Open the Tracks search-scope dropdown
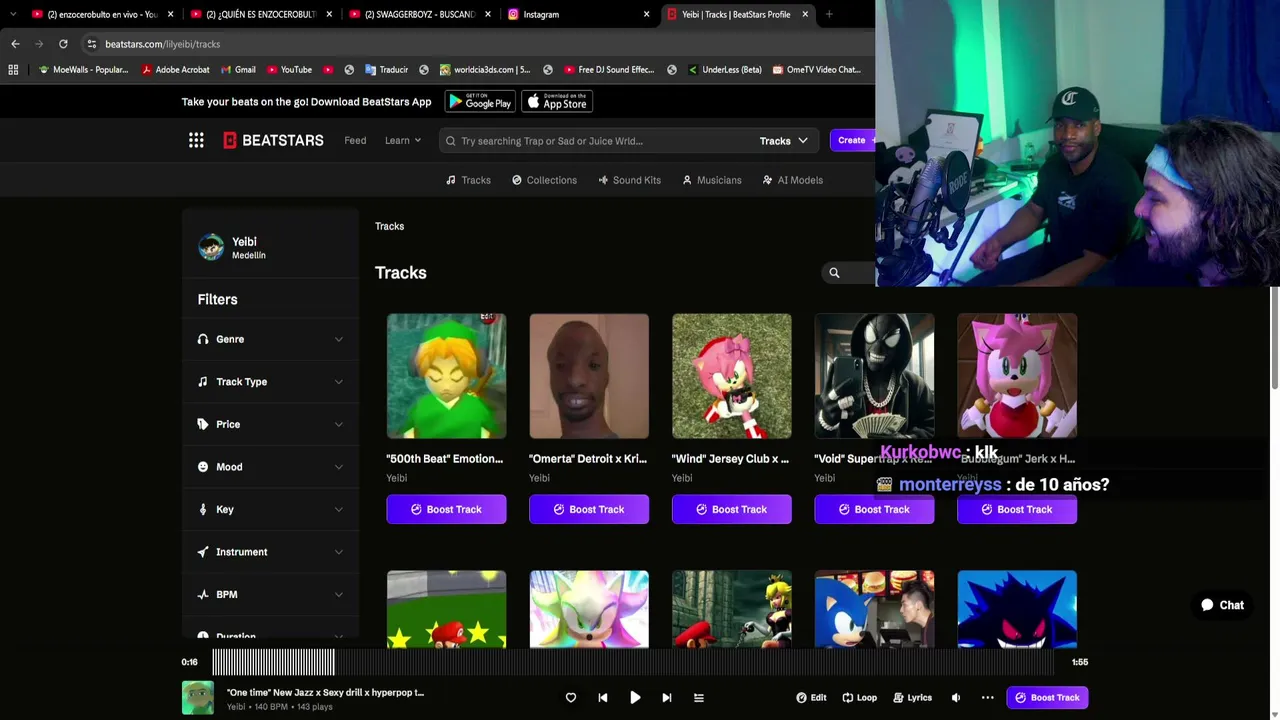The height and width of the screenshot is (720, 1280). 783,141
